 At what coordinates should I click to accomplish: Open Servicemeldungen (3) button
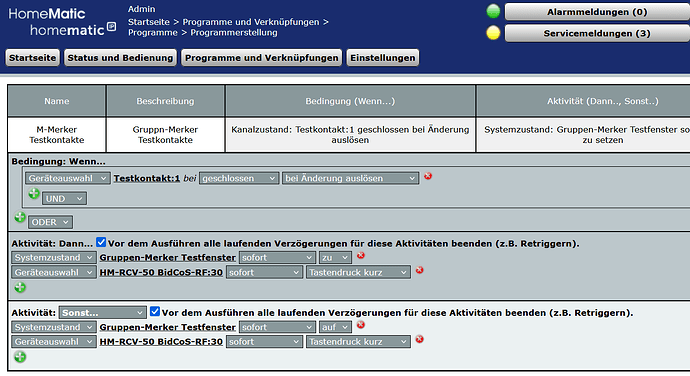point(597,33)
